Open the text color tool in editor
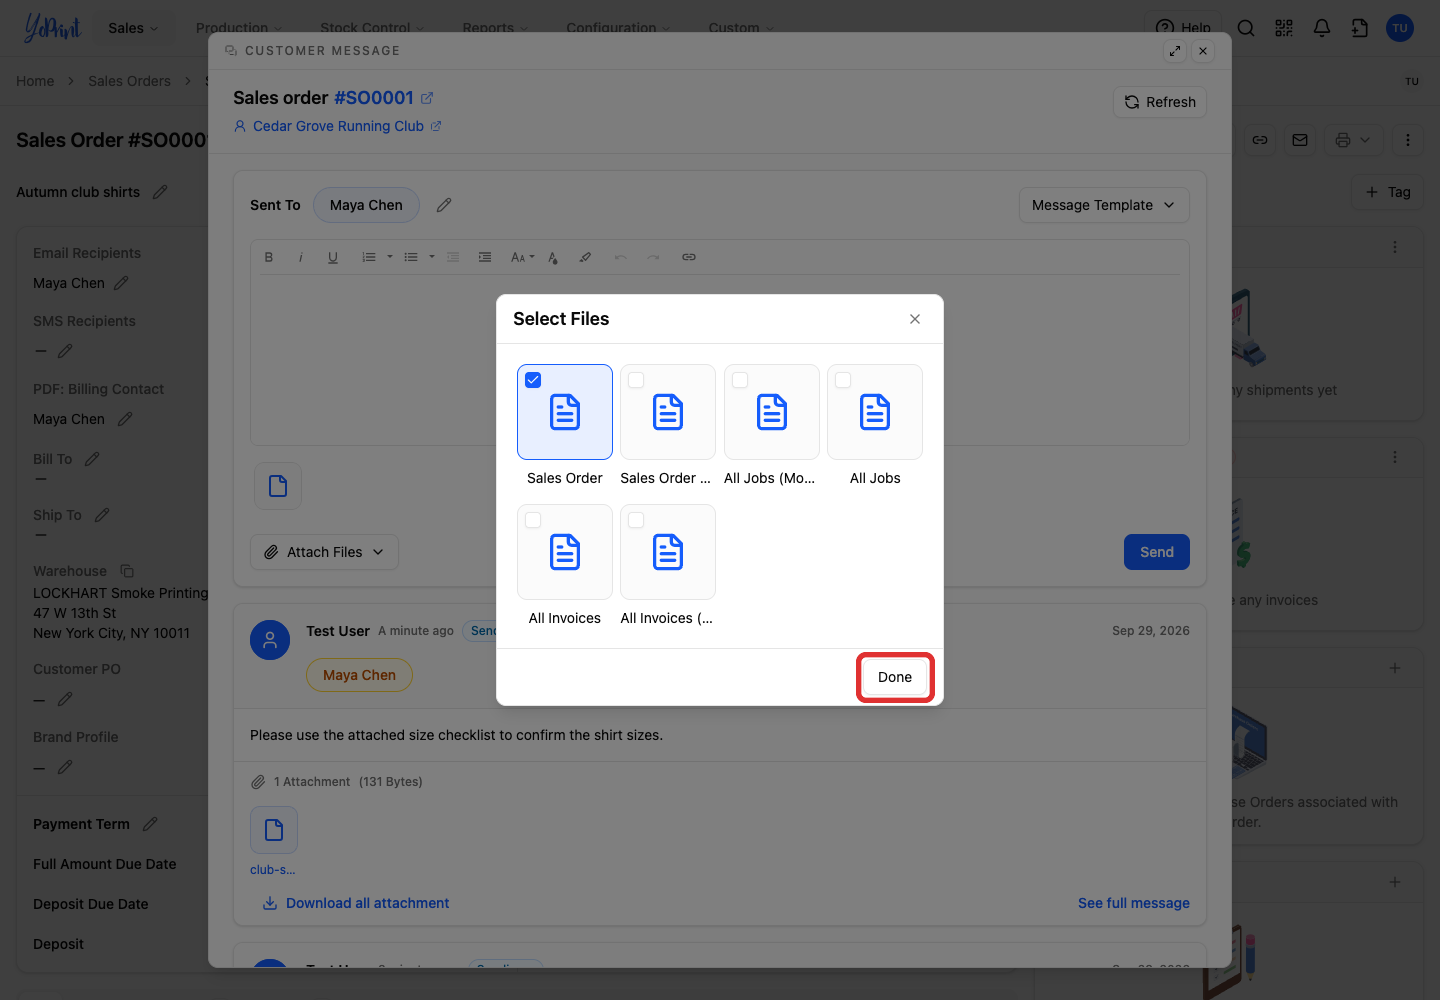 point(553,257)
